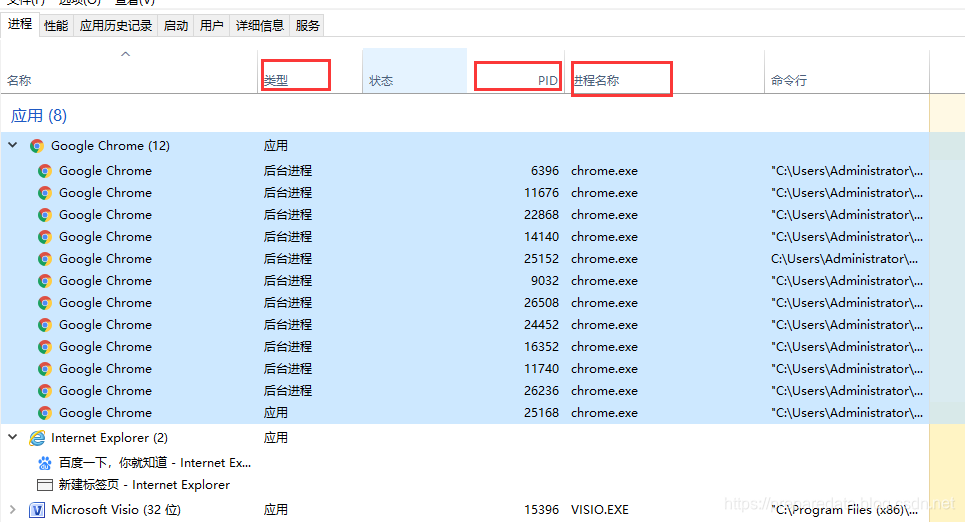965x522 pixels.
Task: Click the Chrome icon of PID 24452 row
Action: tap(44, 325)
